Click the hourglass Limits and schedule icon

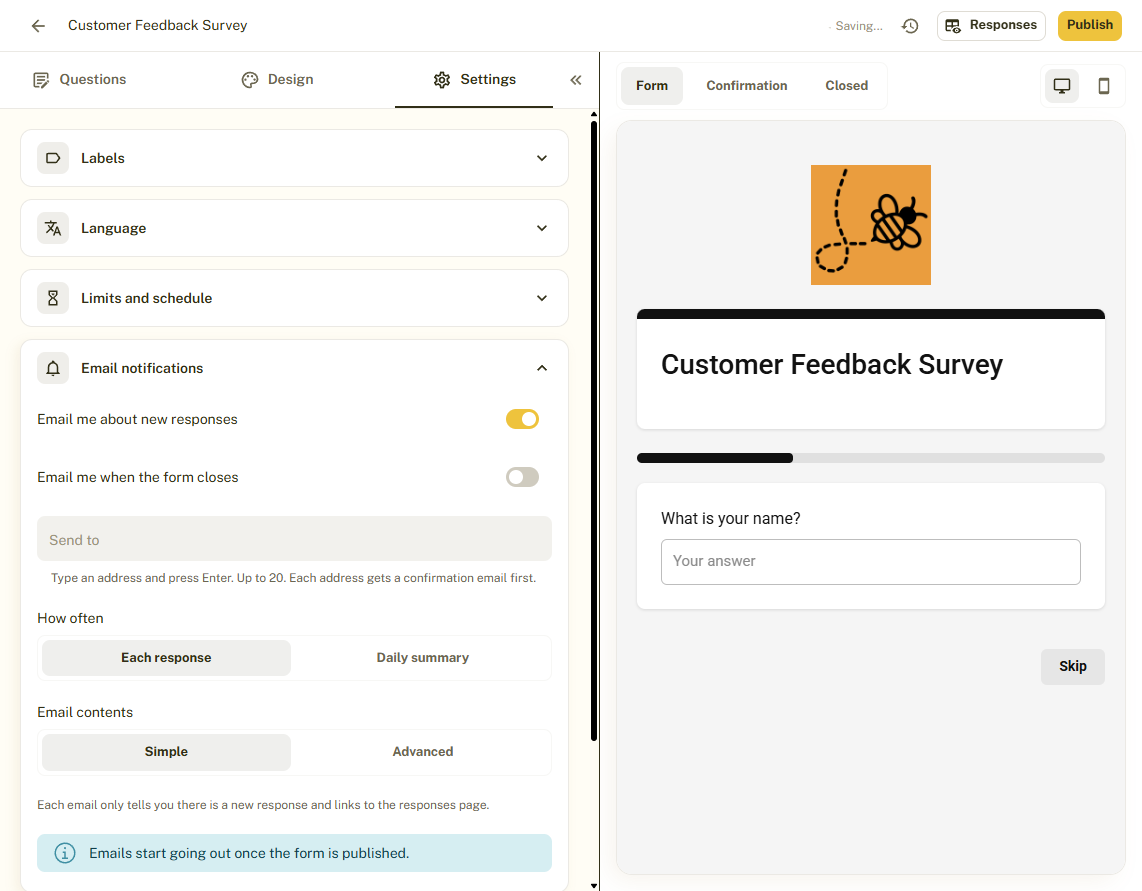pyautogui.click(x=53, y=298)
